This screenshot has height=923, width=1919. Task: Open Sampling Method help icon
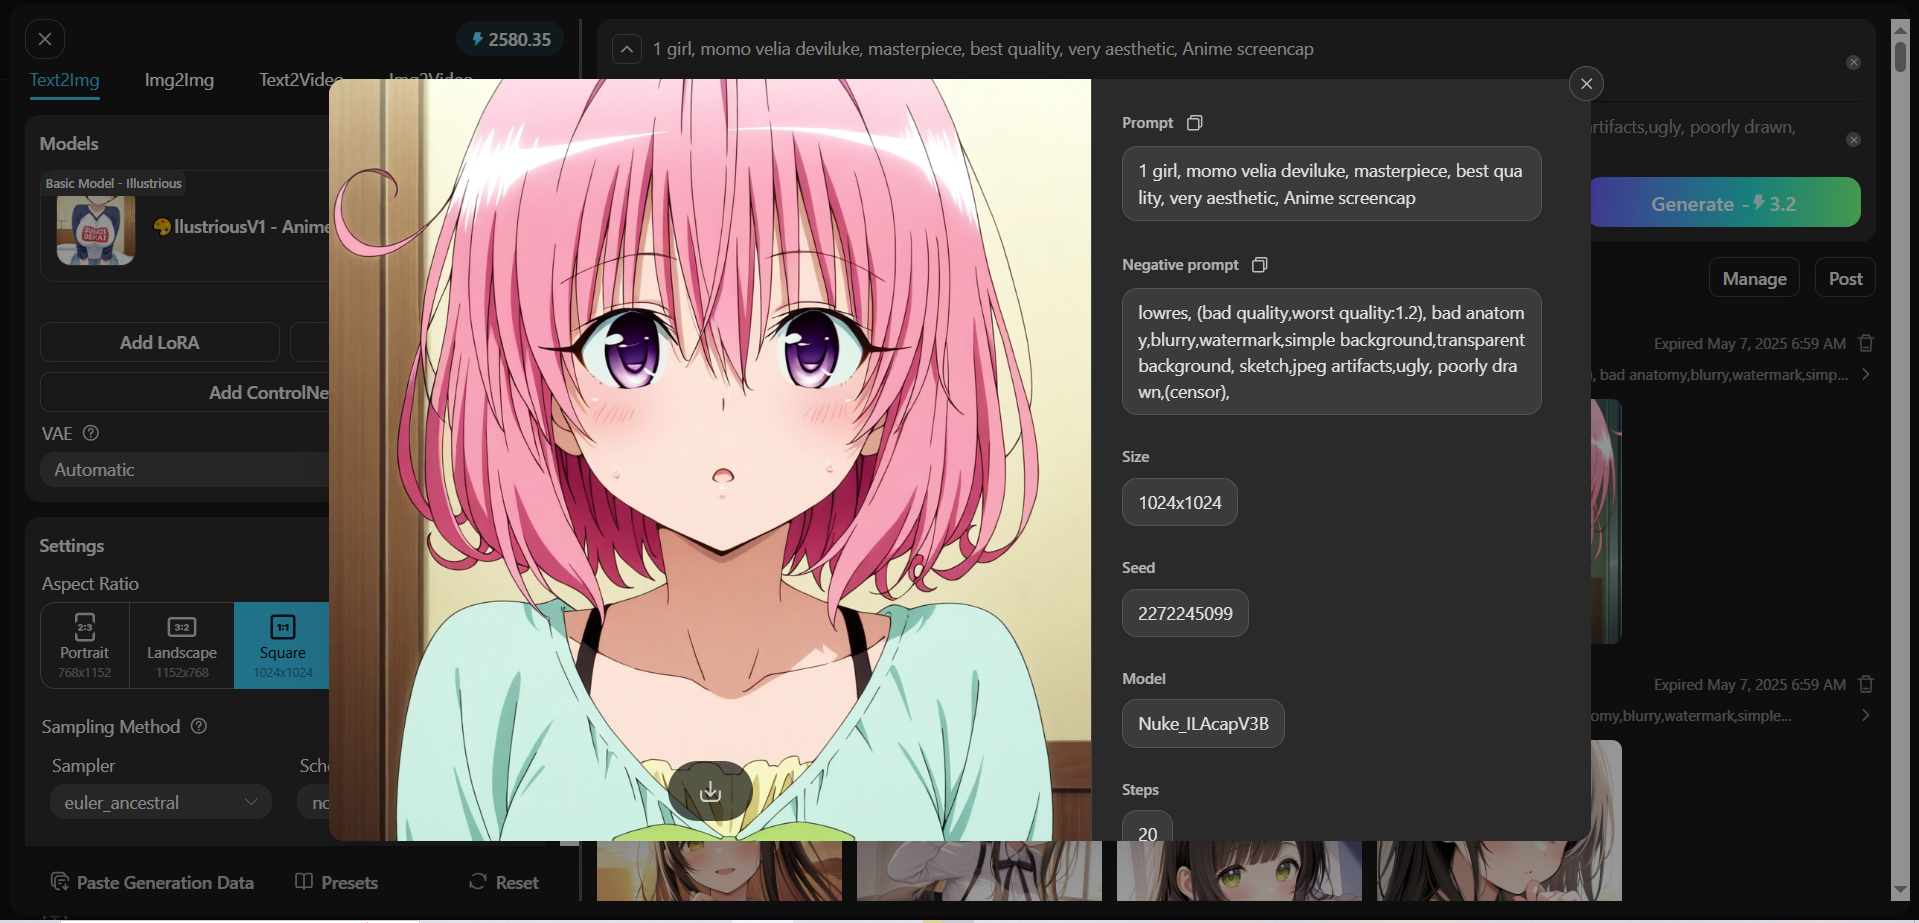tap(199, 726)
